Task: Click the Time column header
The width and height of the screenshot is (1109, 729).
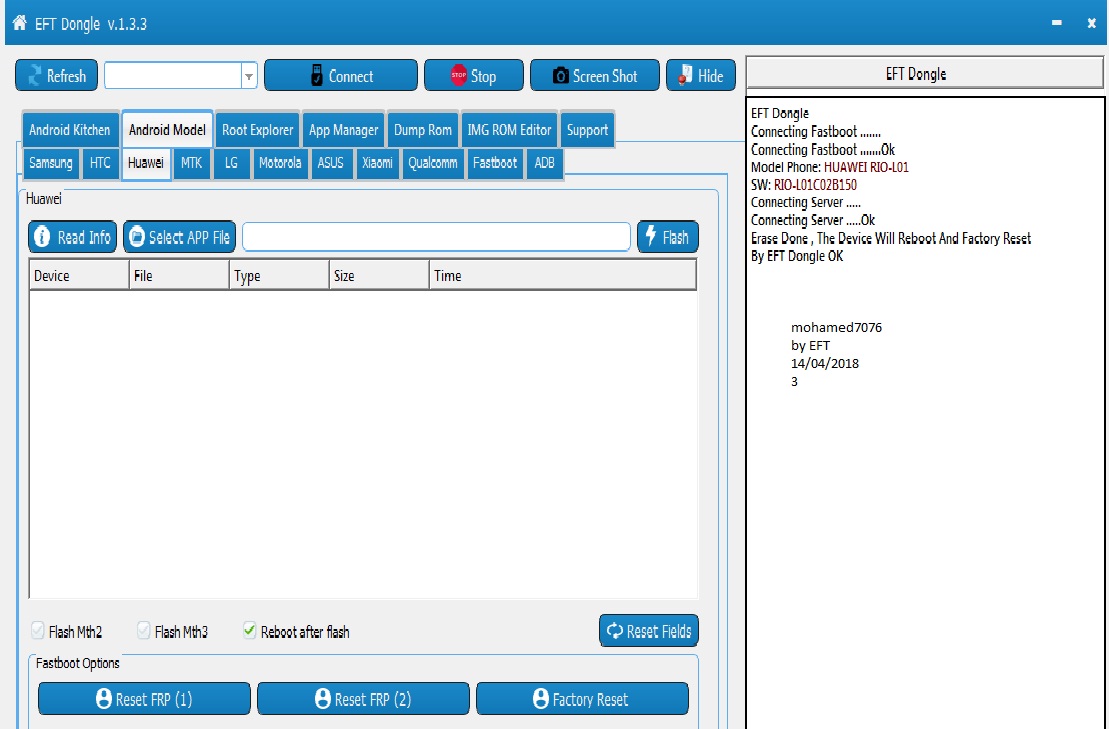Action: coord(563,276)
